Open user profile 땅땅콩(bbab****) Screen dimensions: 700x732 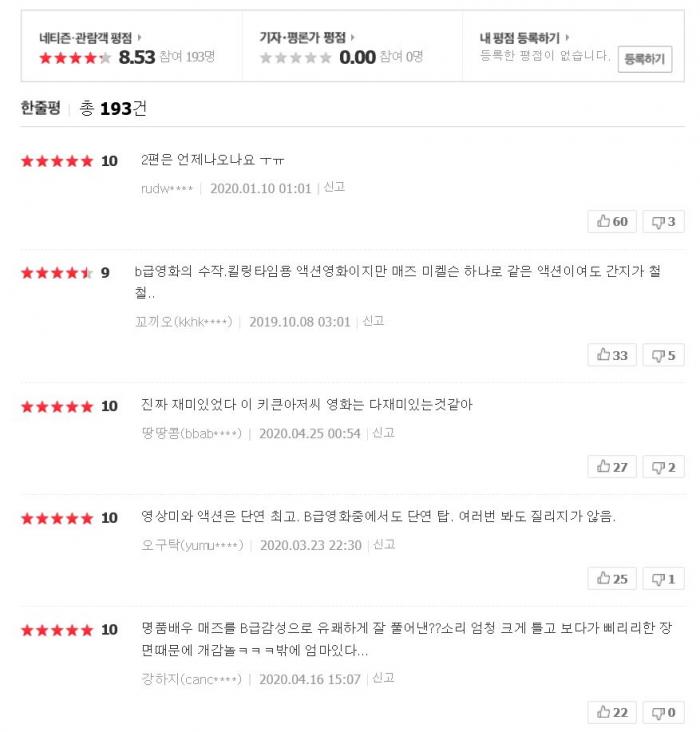tap(191, 433)
